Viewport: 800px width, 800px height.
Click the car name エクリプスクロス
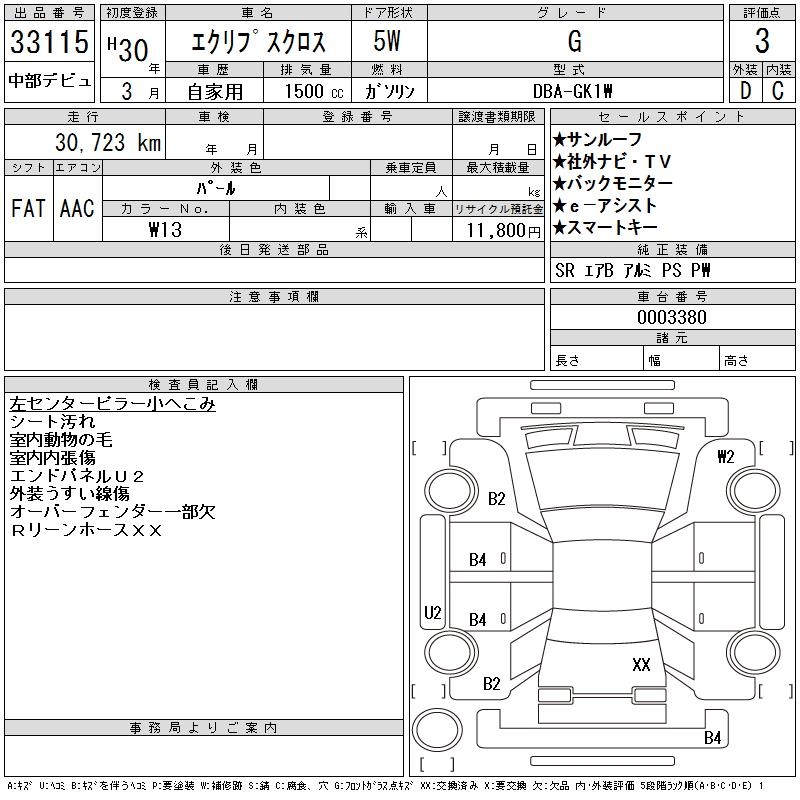[x=258, y=42]
